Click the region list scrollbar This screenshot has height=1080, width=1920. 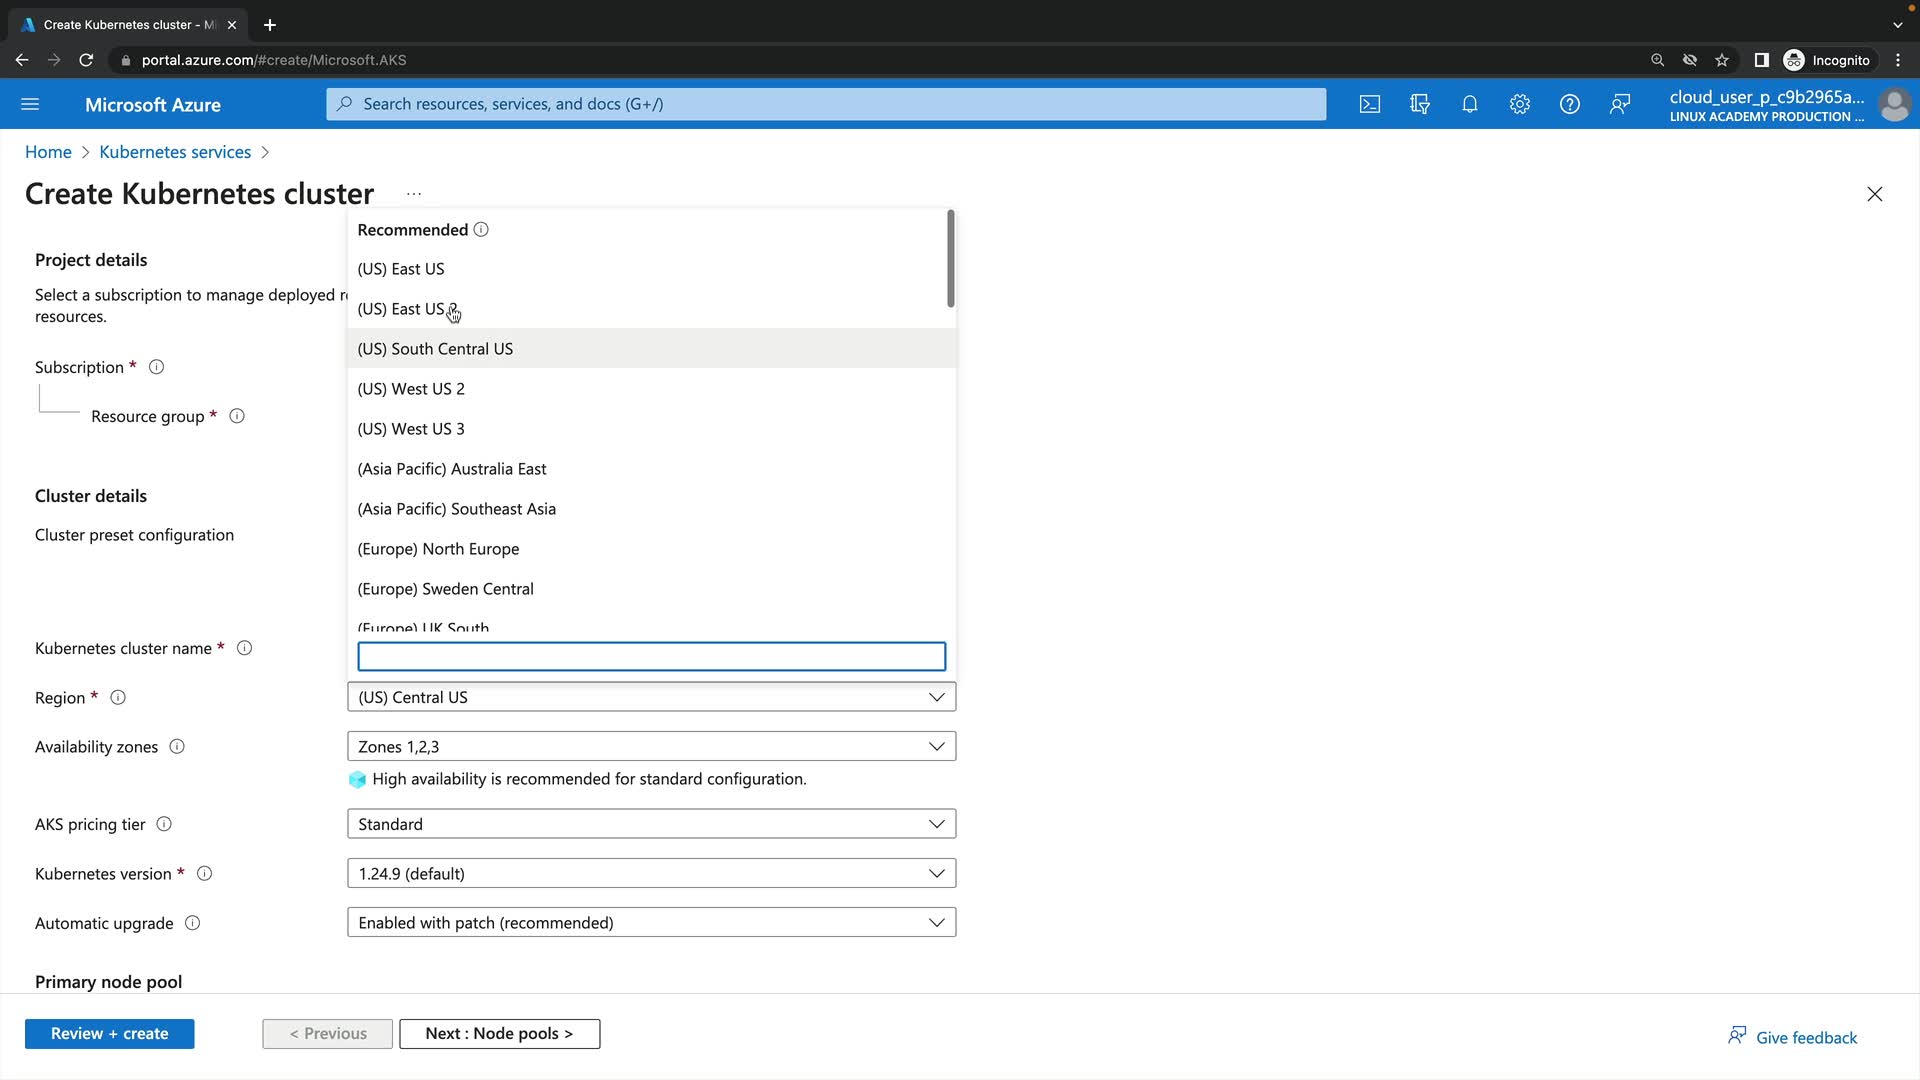(950, 260)
